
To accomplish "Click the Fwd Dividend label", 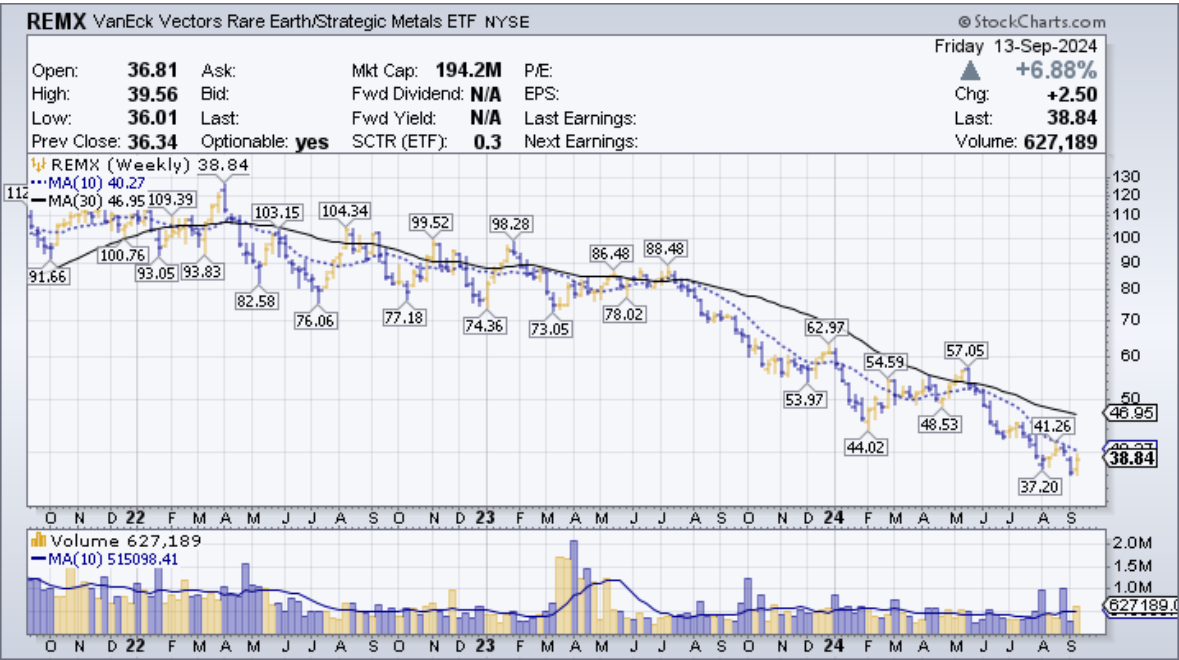I will pos(408,94).
